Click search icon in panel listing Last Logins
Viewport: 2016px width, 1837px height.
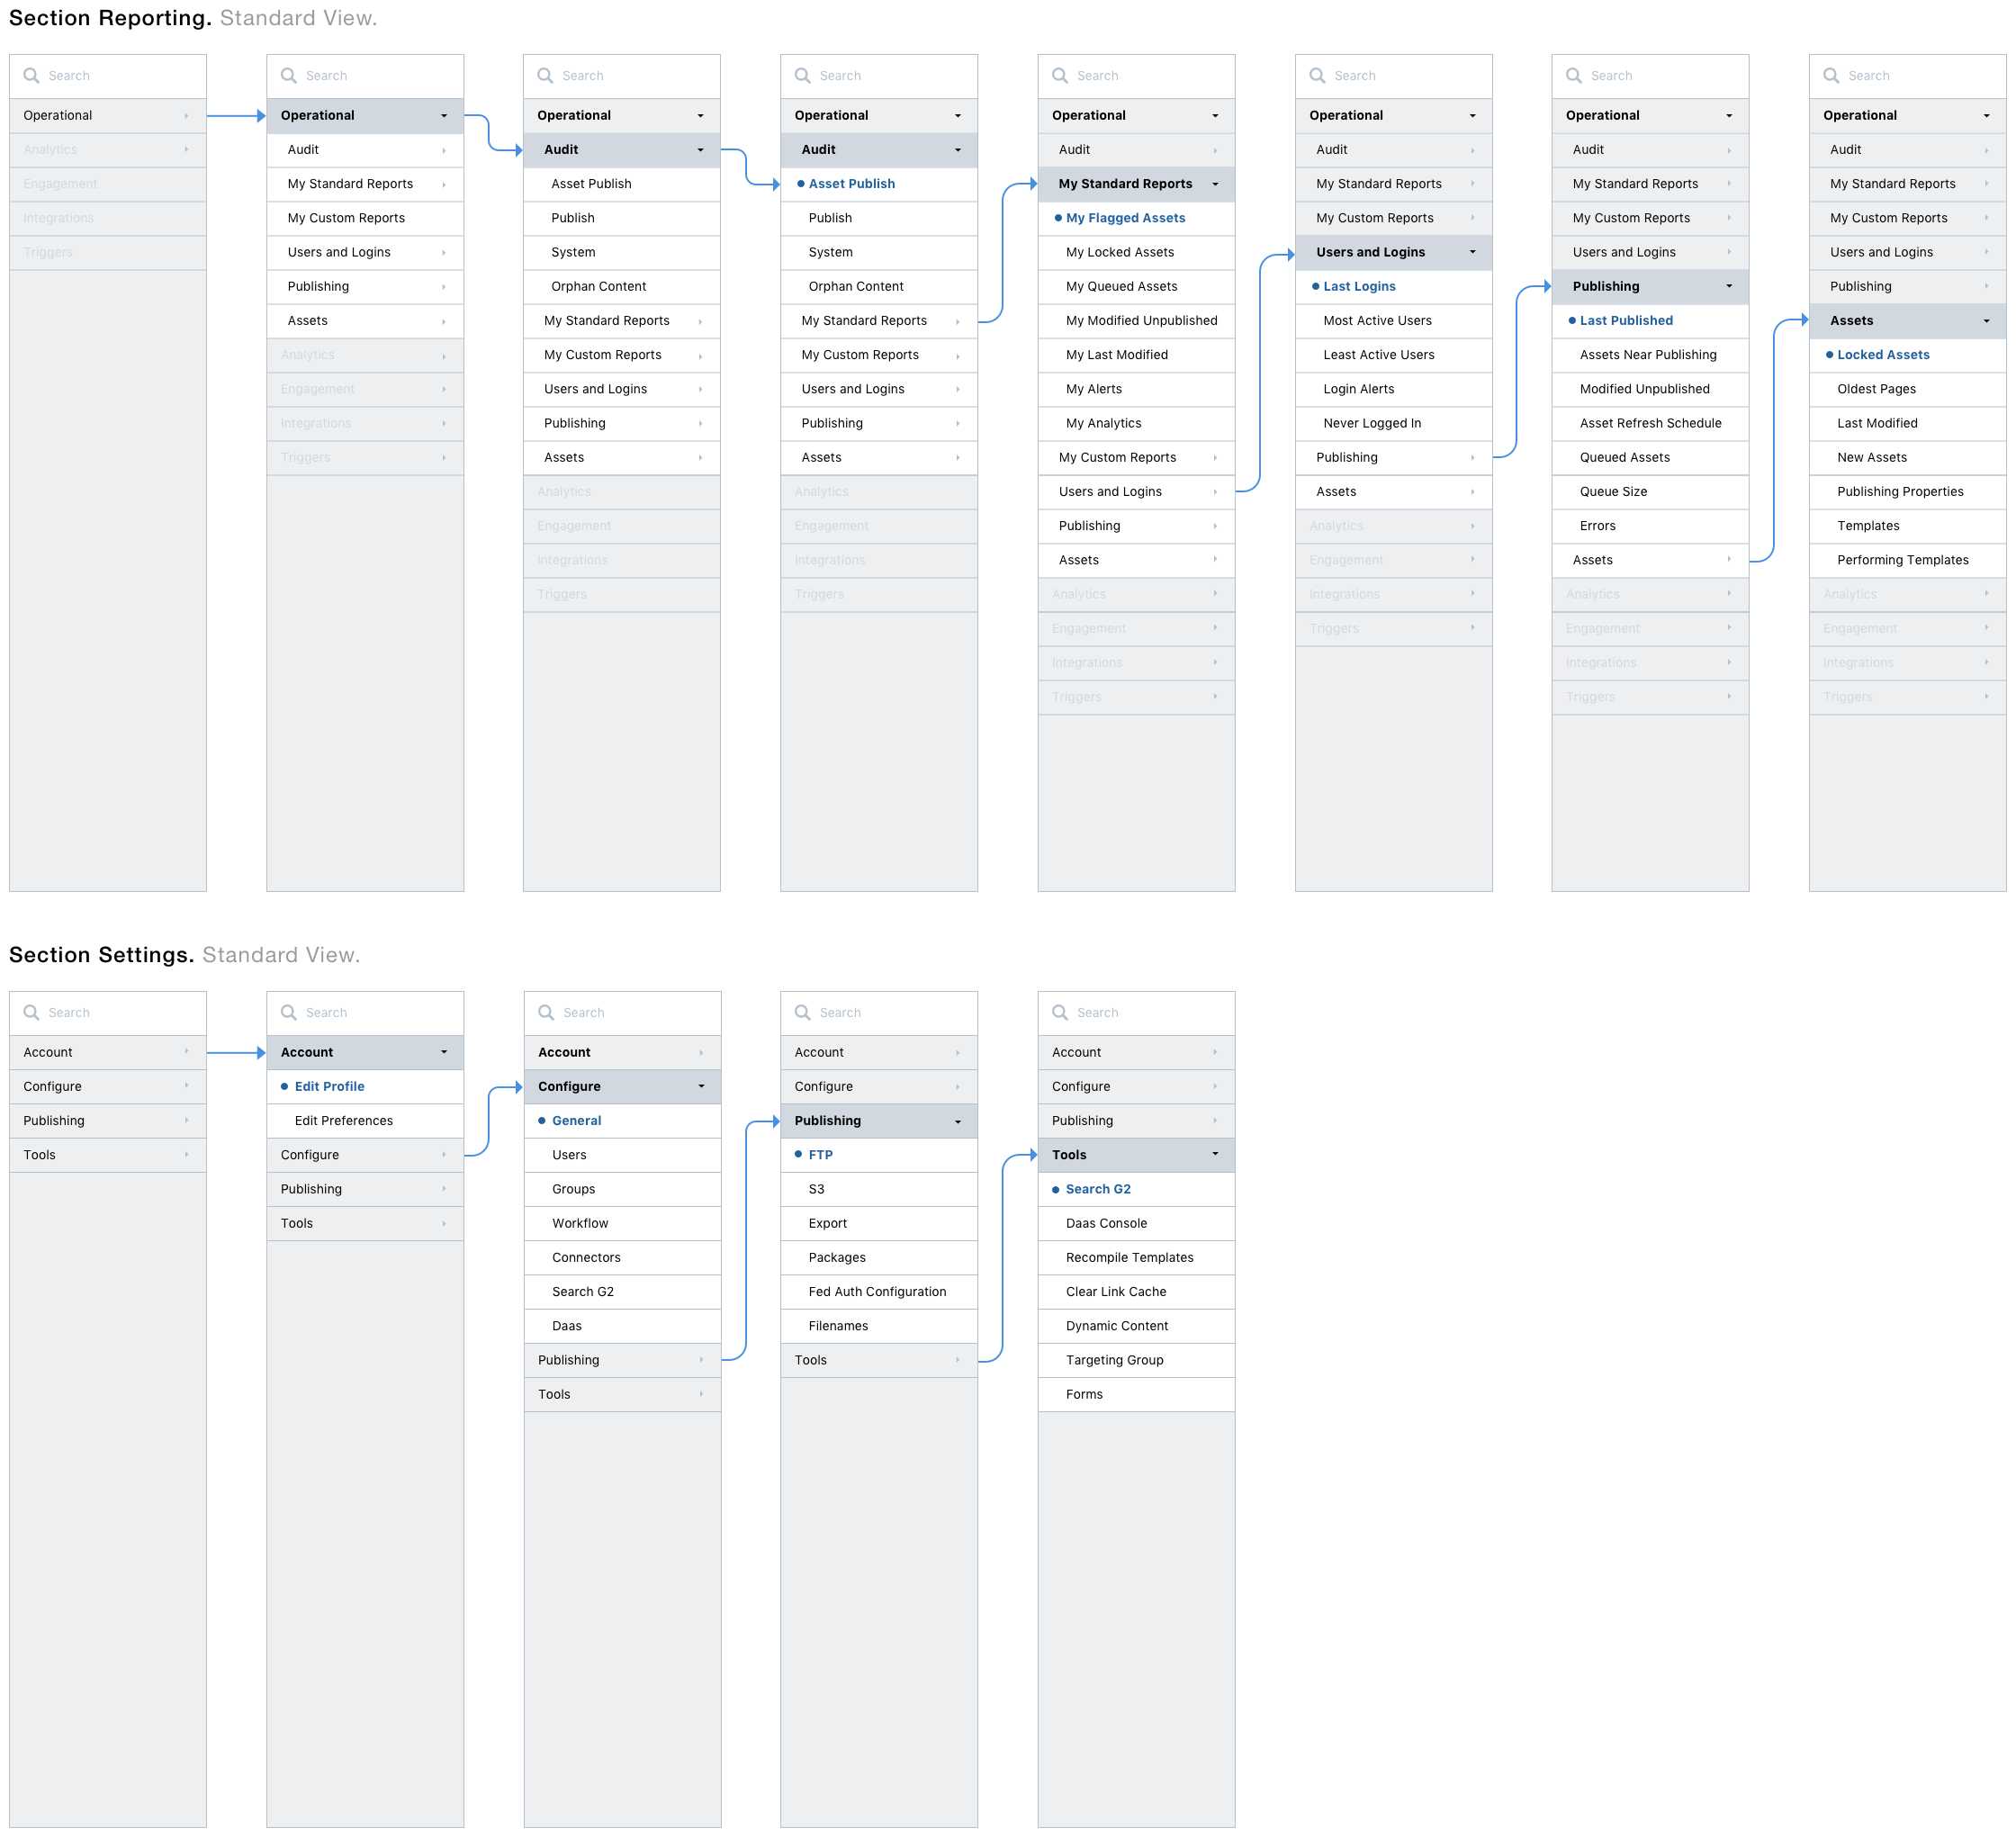[1316, 76]
